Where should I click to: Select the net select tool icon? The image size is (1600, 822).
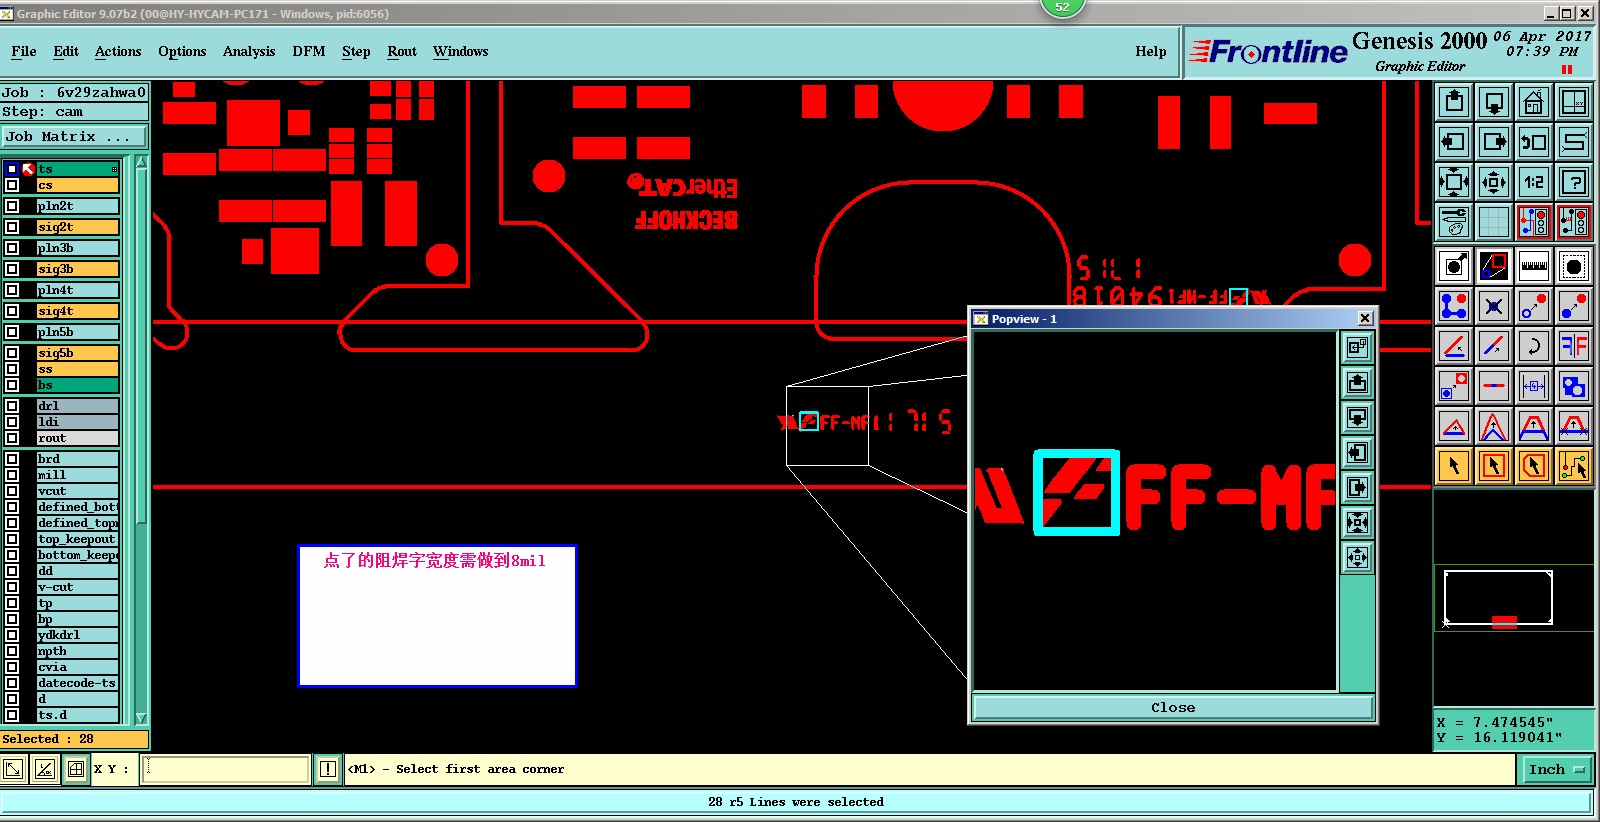click(x=1574, y=466)
